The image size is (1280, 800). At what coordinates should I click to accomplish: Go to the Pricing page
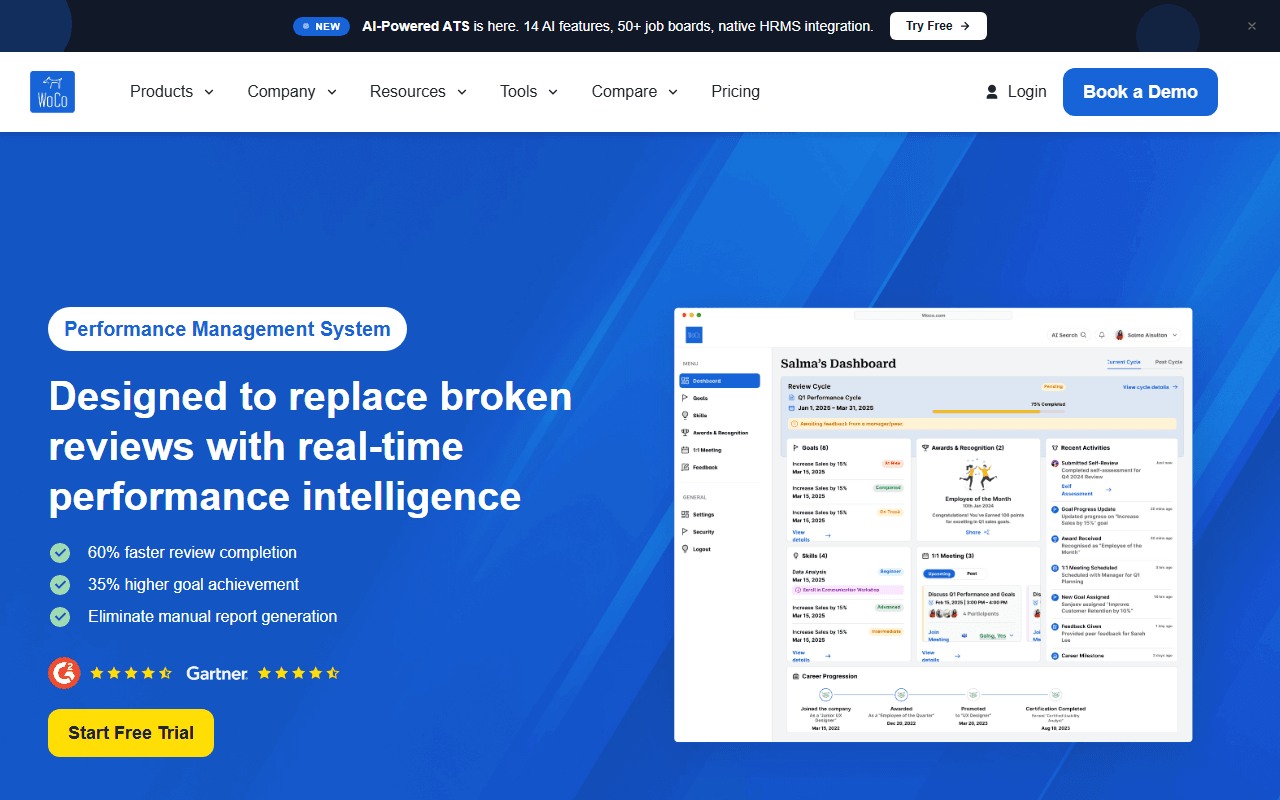click(x=736, y=92)
